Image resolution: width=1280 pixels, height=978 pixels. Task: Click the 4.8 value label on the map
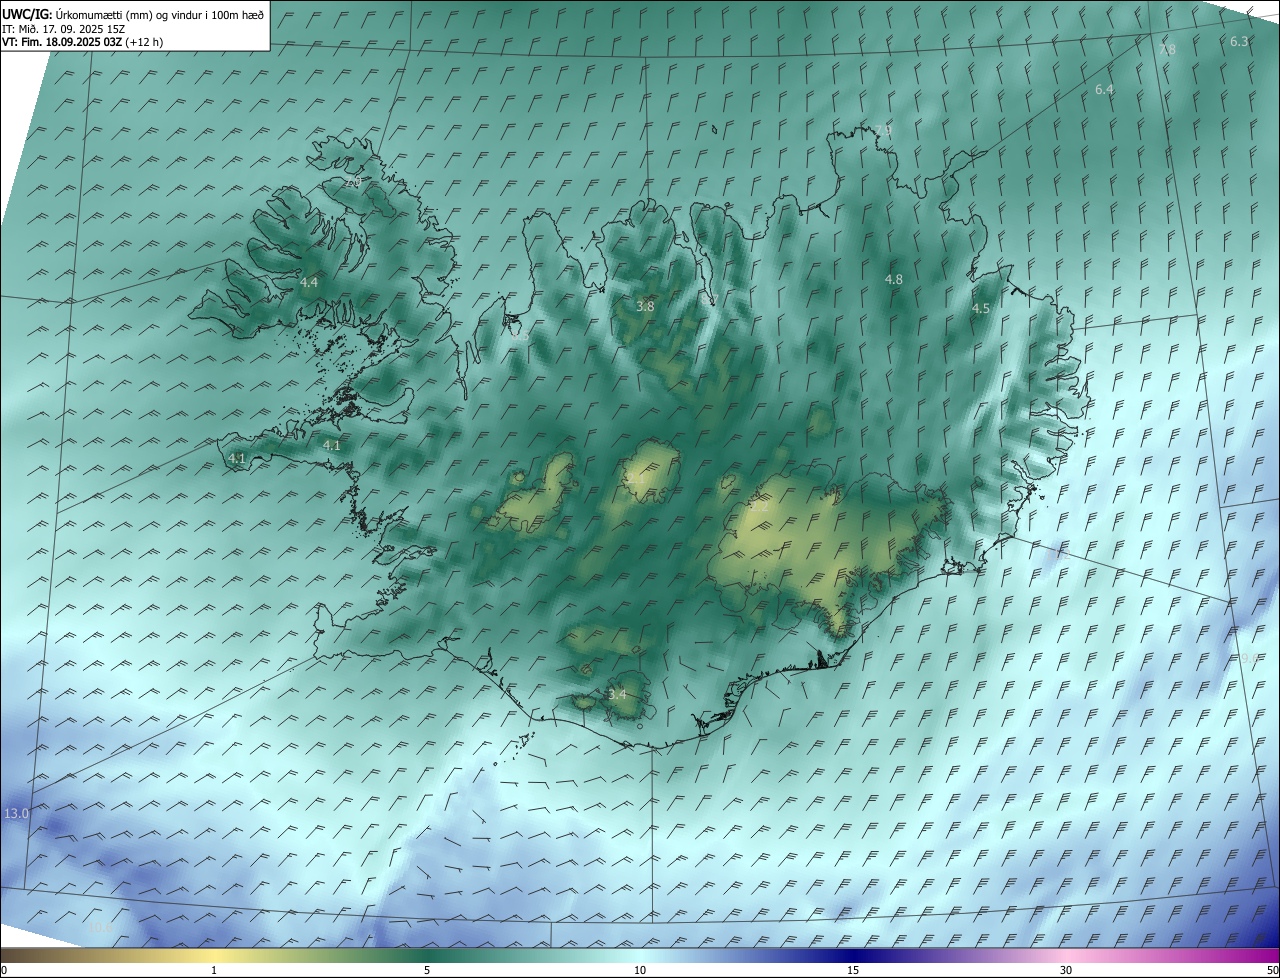click(x=894, y=280)
